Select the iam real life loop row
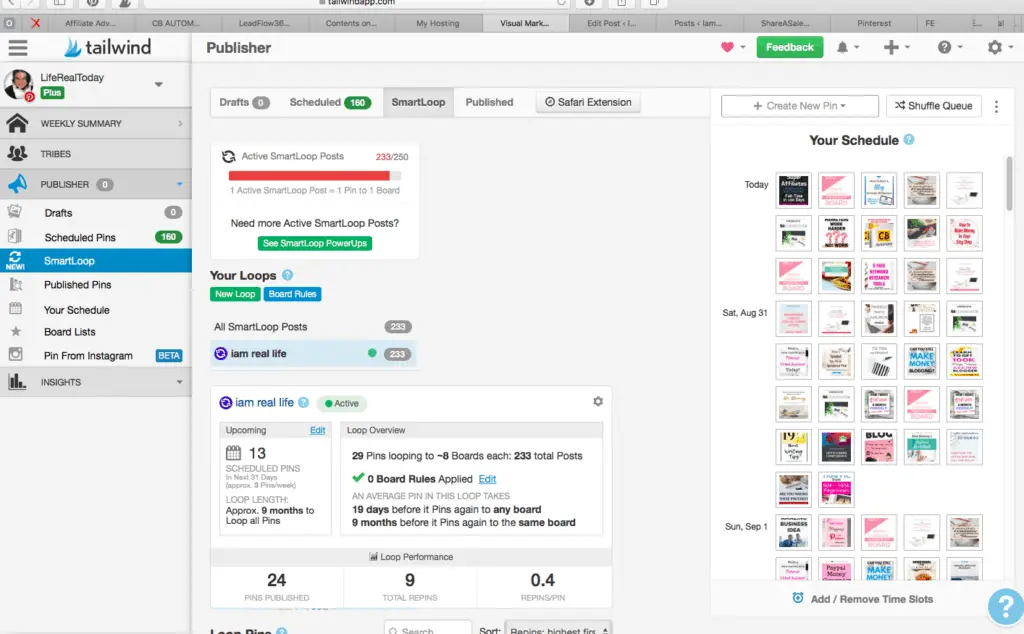 pos(313,353)
